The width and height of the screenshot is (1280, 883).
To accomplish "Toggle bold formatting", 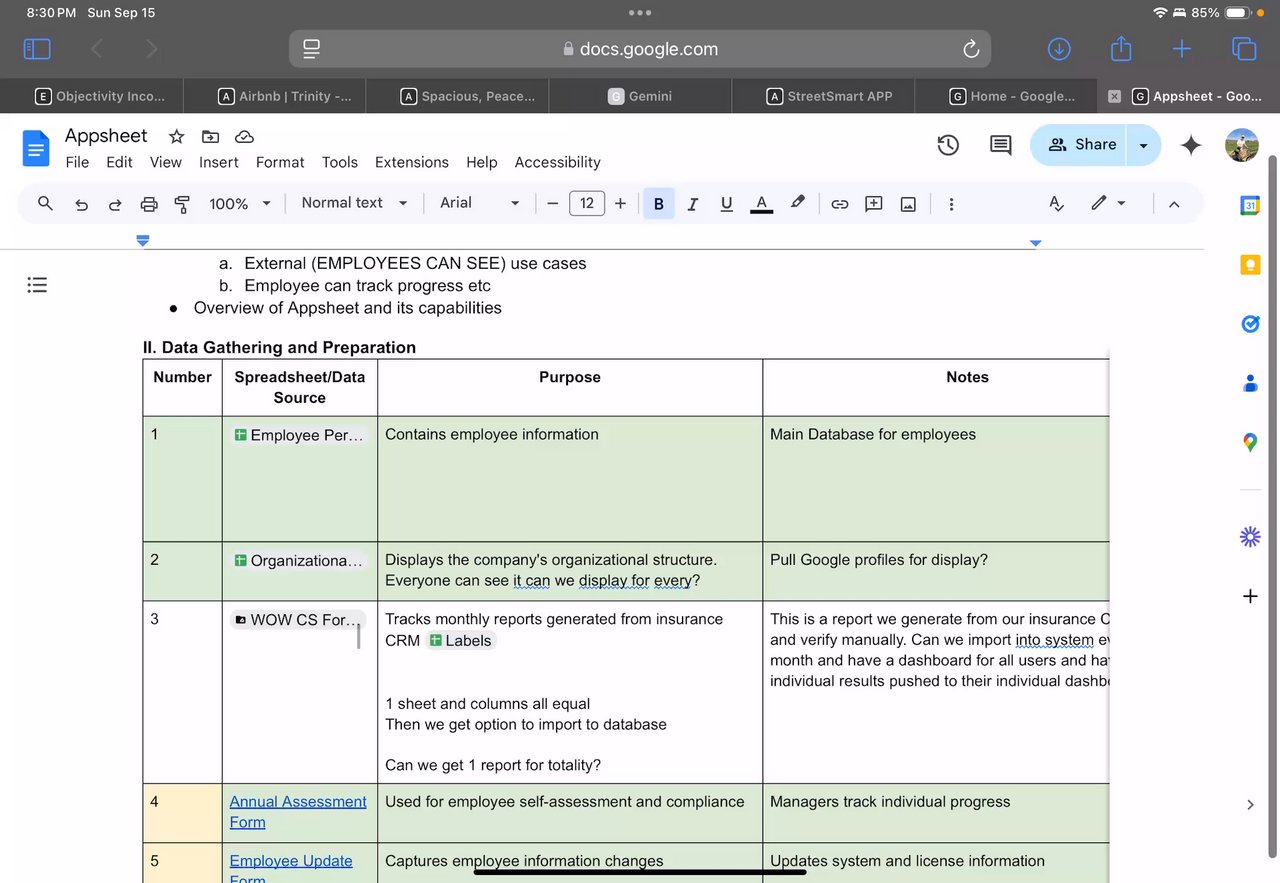I will [x=658, y=204].
